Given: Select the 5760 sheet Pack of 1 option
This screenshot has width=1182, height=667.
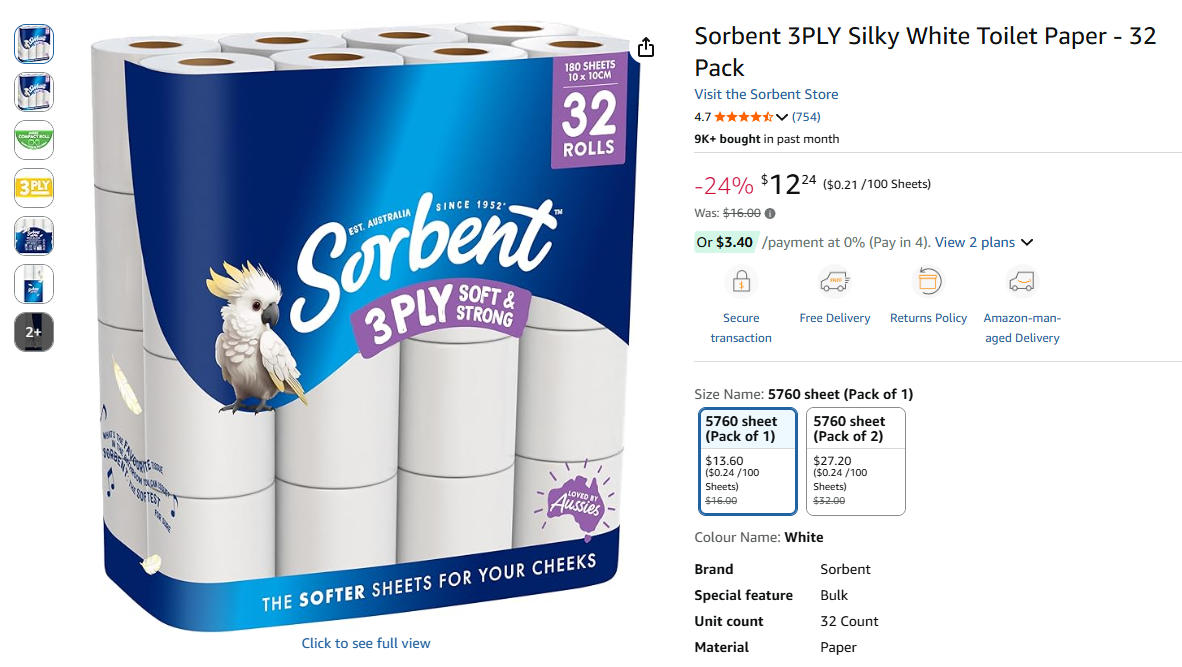Looking at the screenshot, I should pos(748,461).
